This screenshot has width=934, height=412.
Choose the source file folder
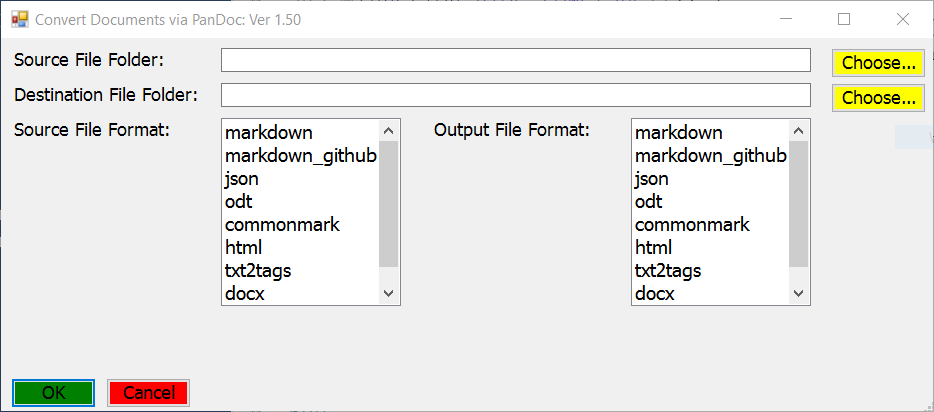(x=878, y=63)
